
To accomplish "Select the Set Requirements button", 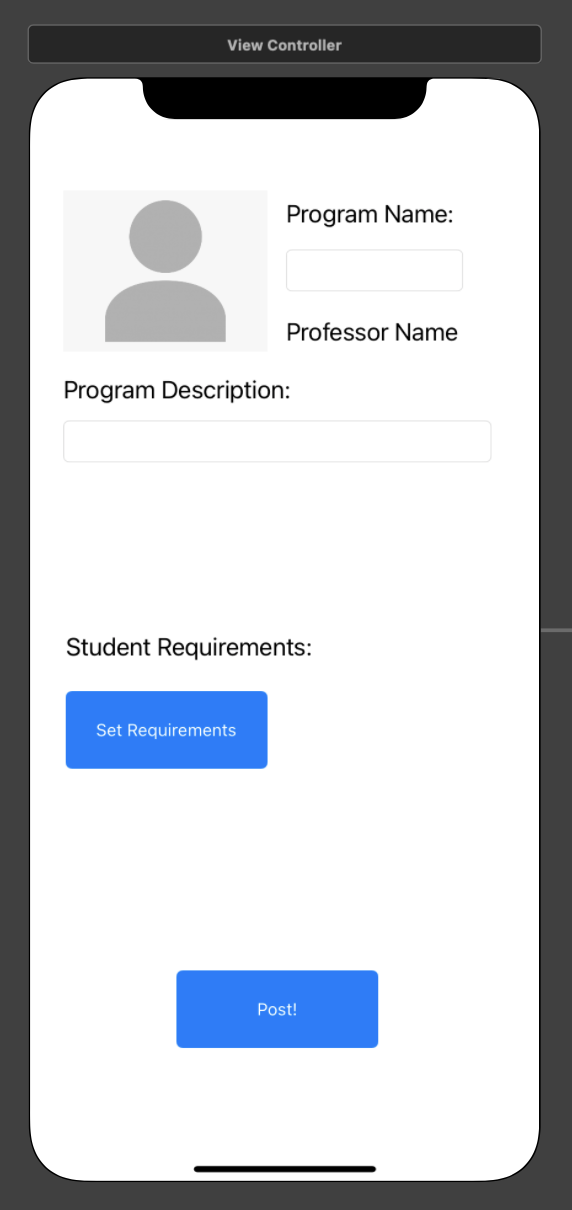I will click(x=166, y=730).
